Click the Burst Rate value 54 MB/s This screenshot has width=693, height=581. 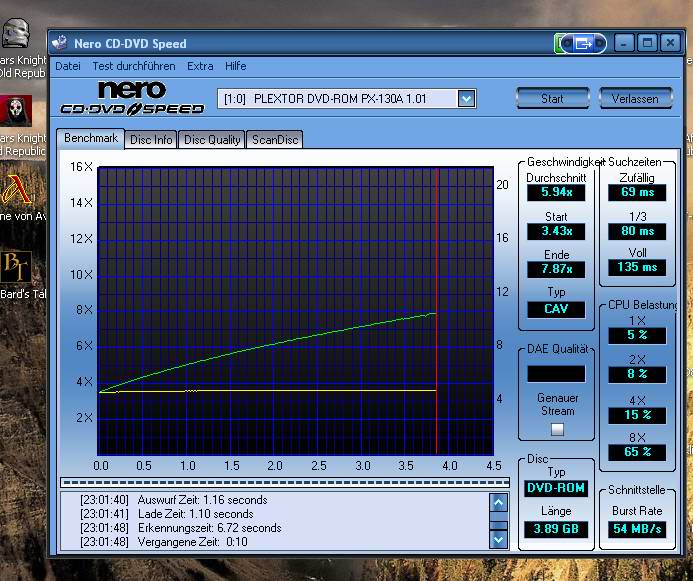coord(637,529)
